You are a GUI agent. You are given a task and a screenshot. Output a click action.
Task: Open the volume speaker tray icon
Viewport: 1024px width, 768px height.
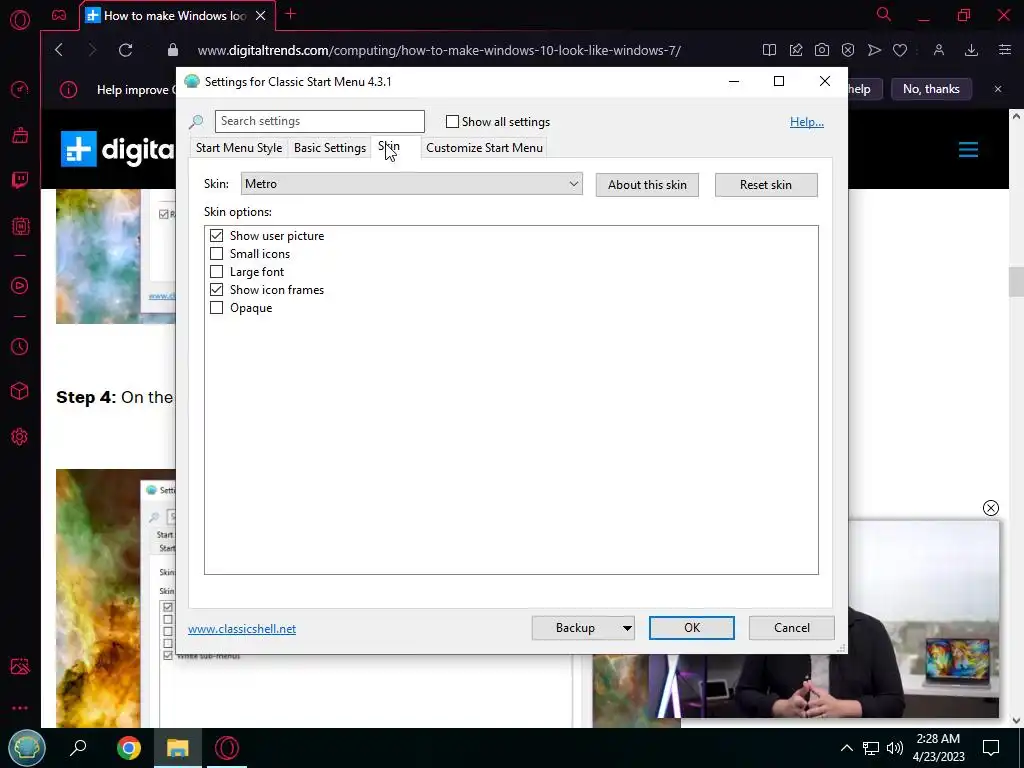point(894,748)
